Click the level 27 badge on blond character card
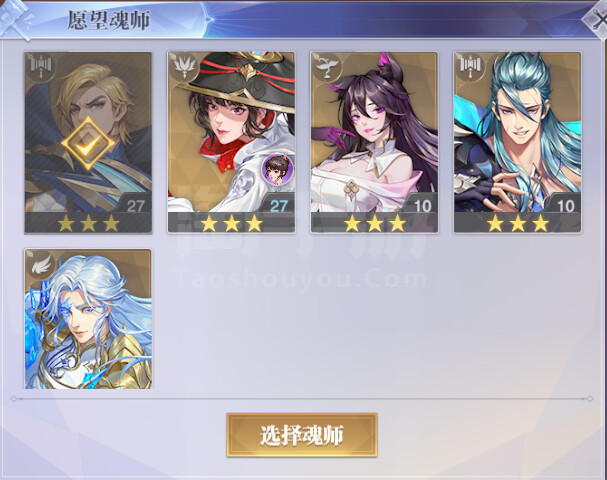 click(x=135, y=205)
